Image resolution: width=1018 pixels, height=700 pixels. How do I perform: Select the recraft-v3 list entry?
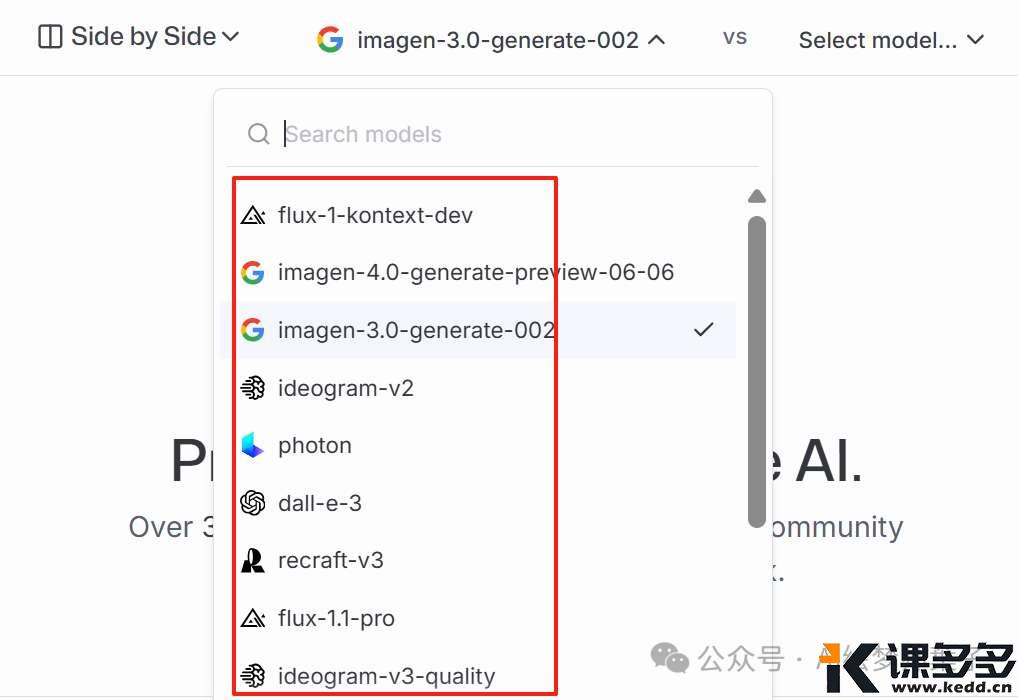click(x=478, y=560)
